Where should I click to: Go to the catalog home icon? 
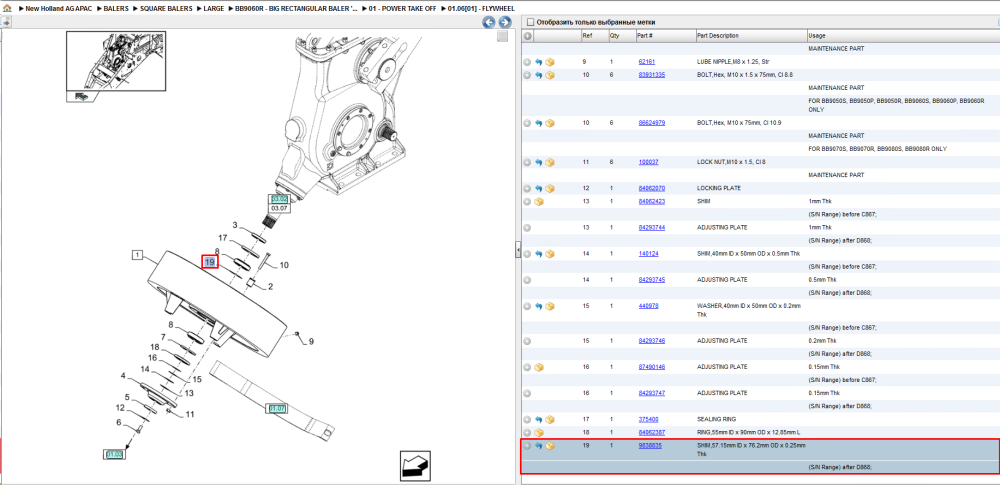[x=8, y=10]
